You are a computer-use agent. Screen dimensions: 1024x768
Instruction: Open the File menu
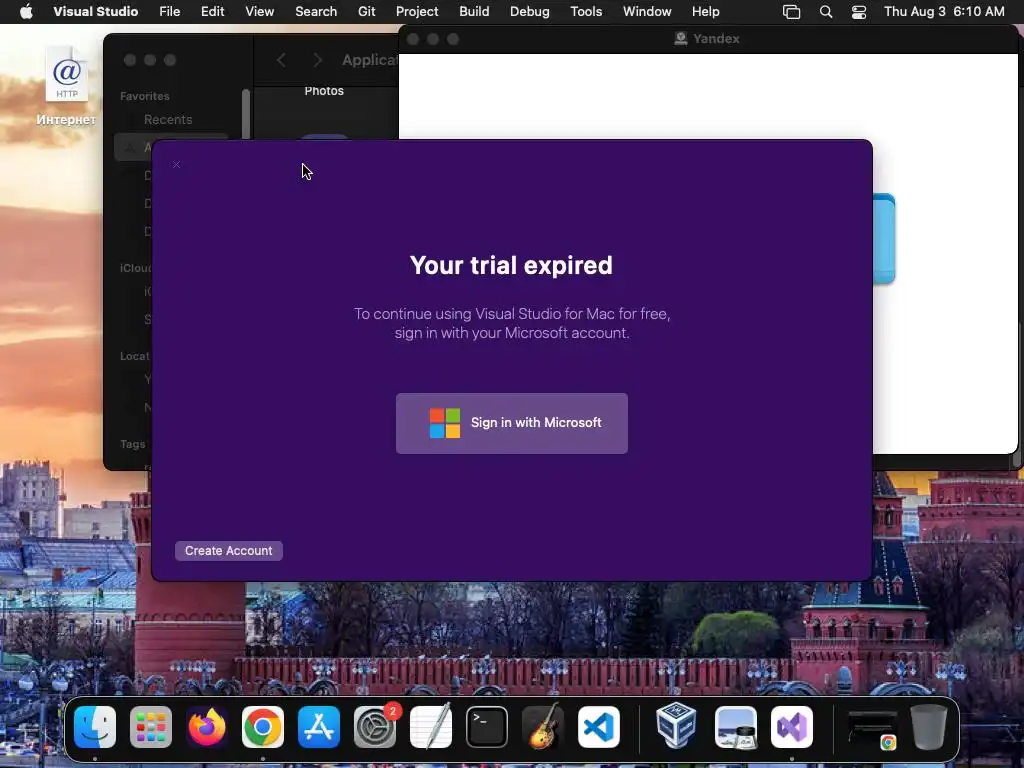coord(170,11)
